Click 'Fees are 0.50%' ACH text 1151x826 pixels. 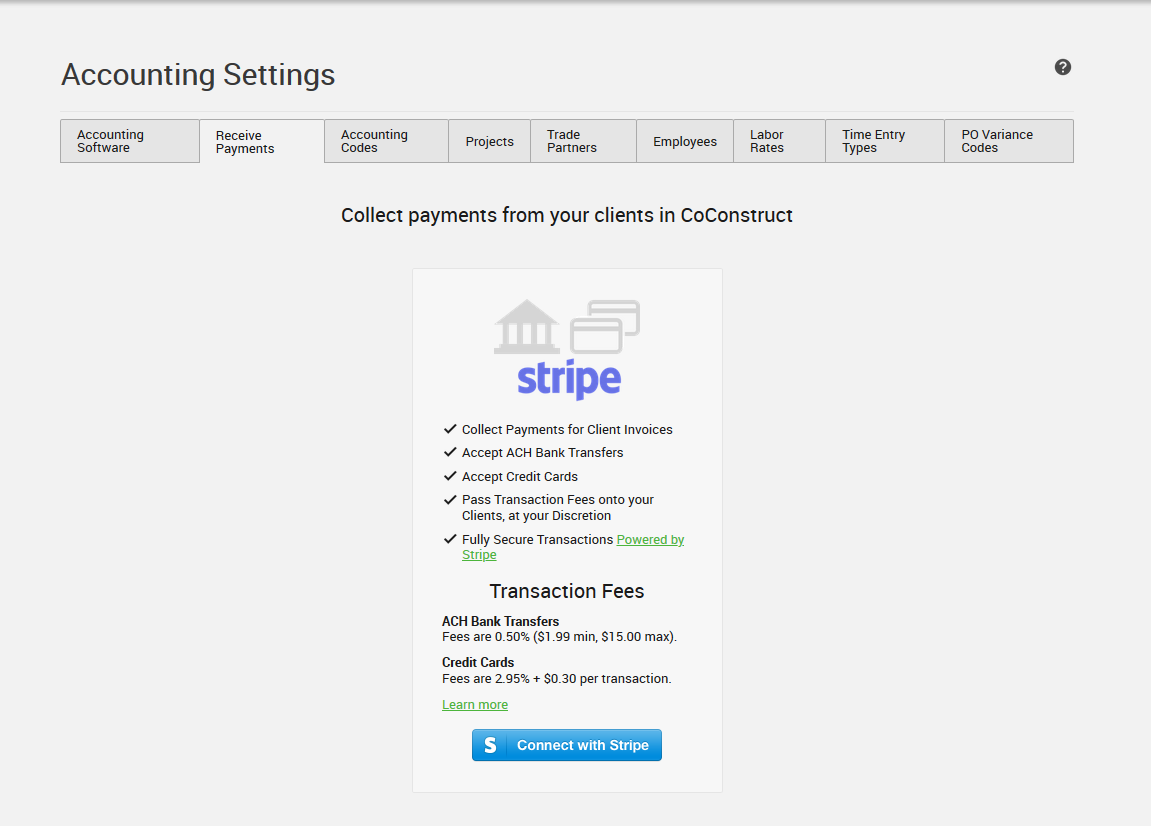[559, 637]
